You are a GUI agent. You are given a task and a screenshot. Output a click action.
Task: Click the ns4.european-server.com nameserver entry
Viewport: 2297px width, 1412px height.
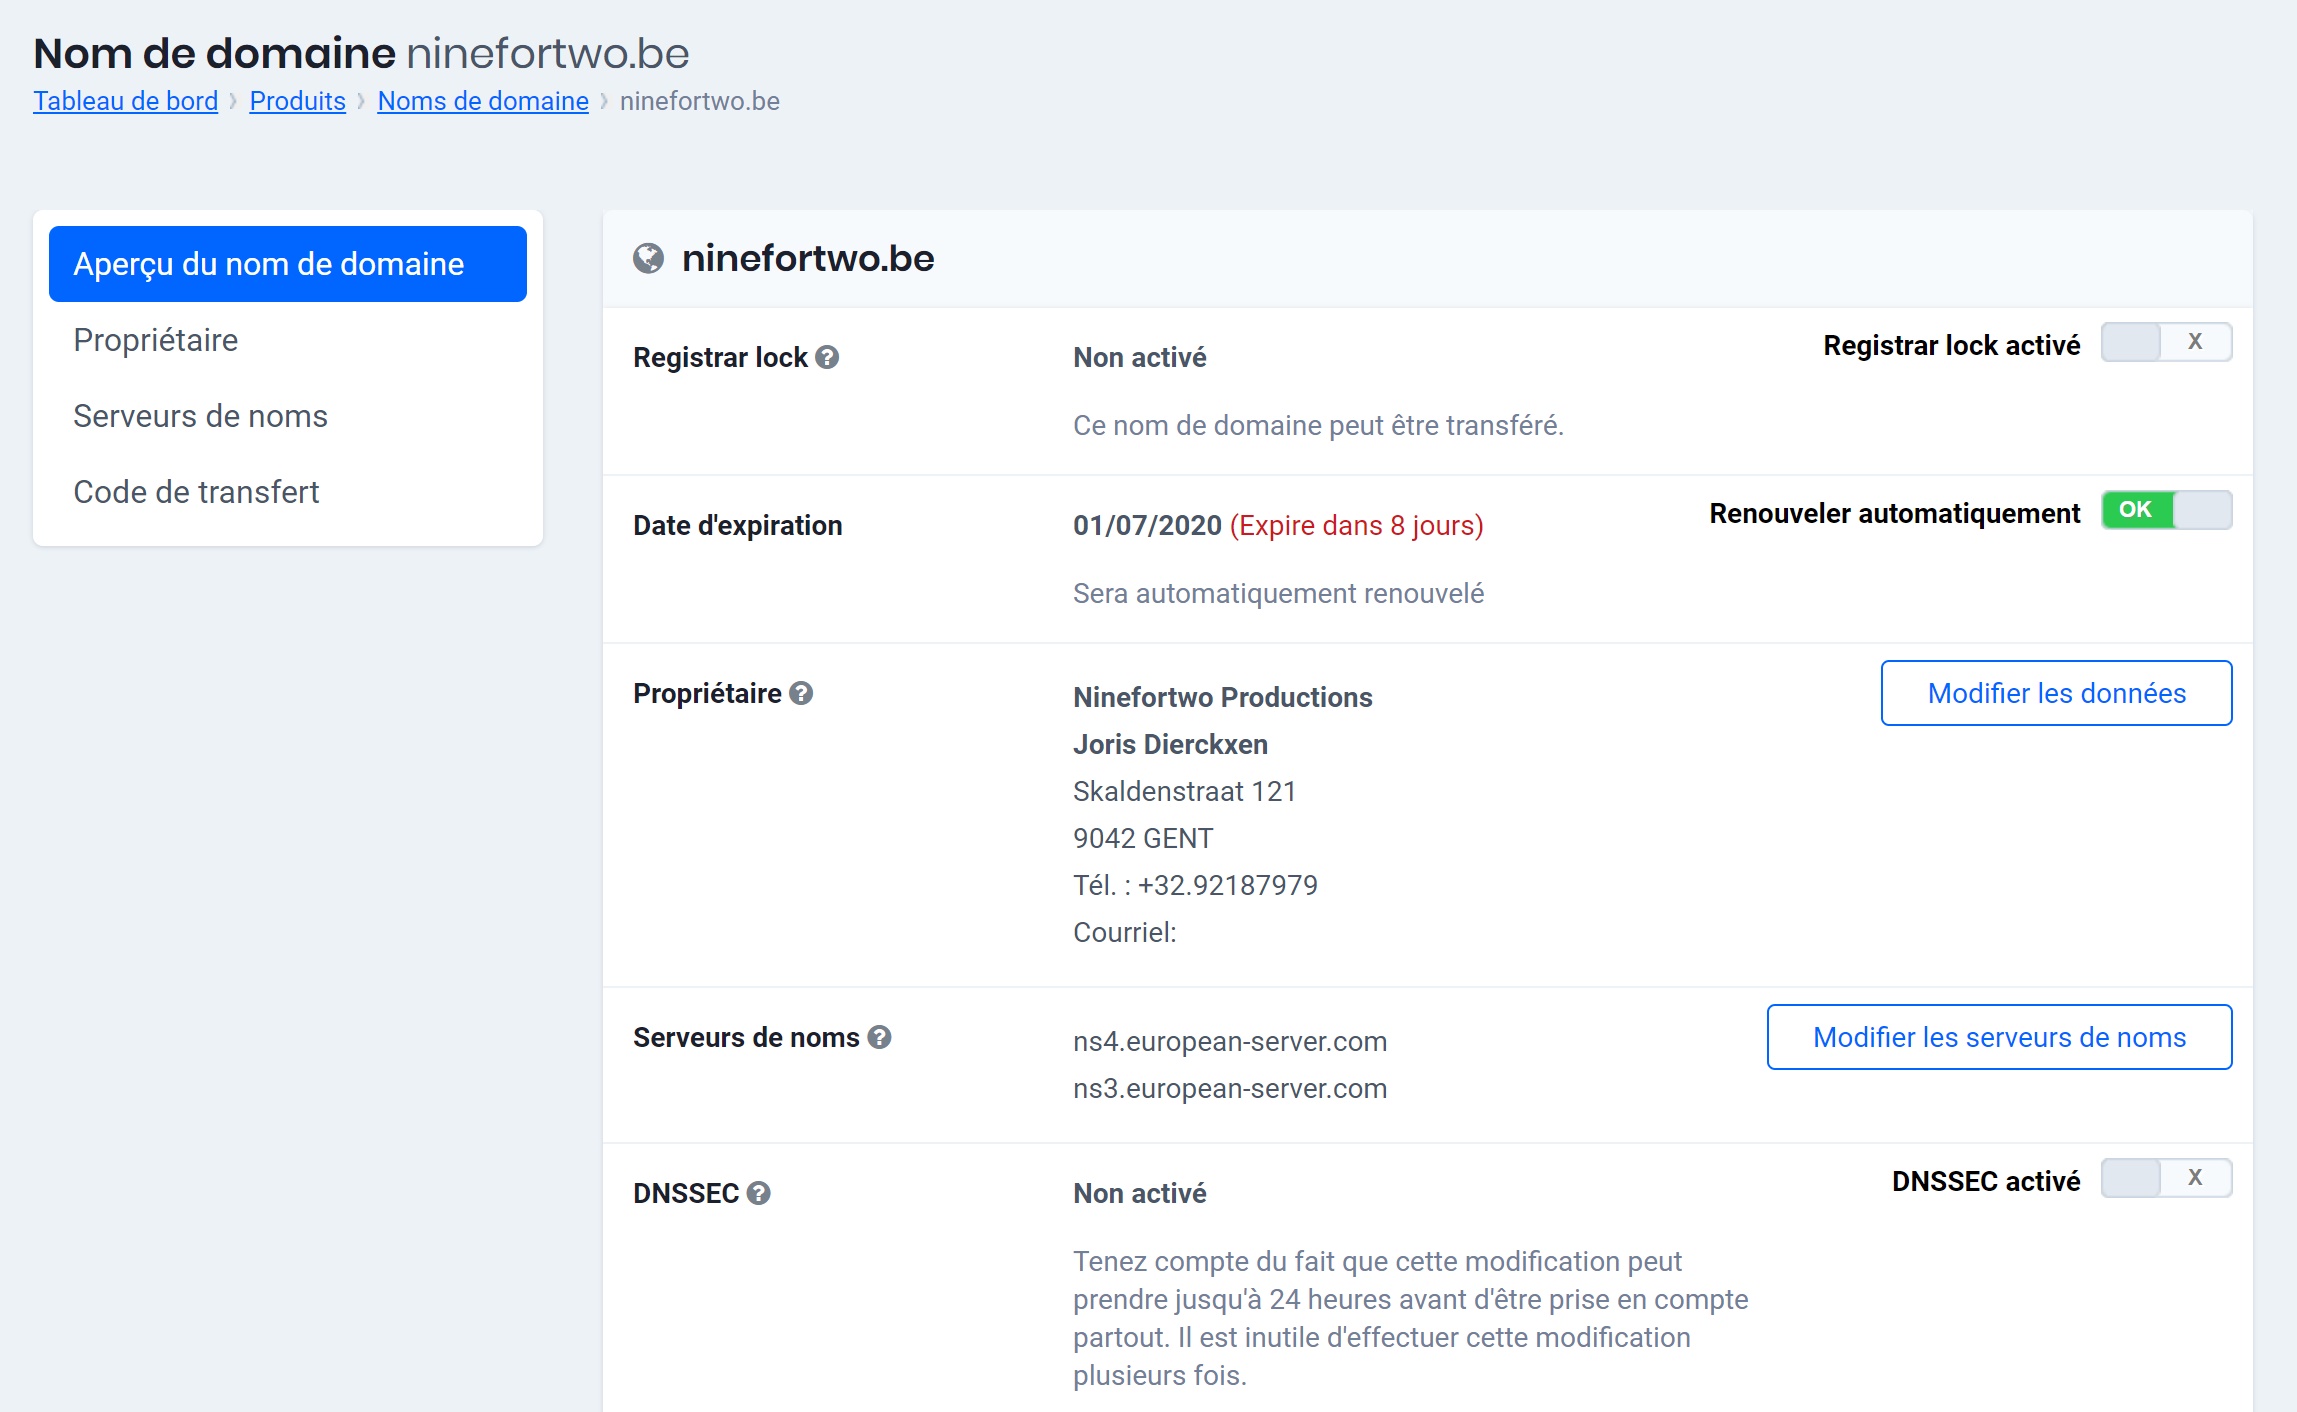point(1229,1041)
